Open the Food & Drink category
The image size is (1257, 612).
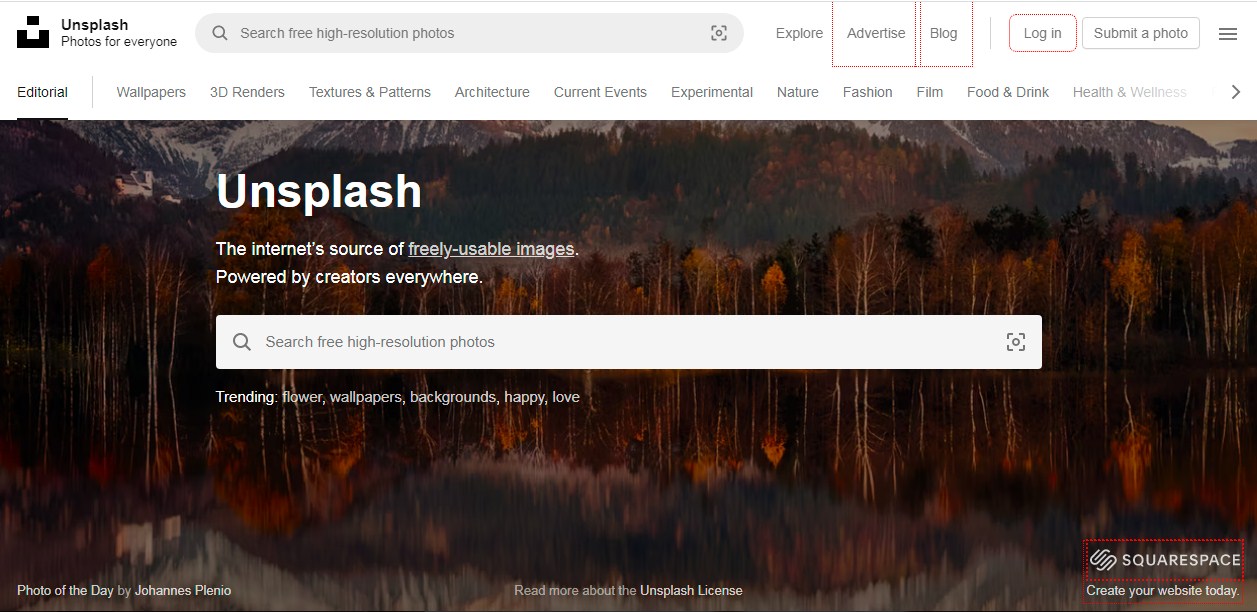[1008, 92]
